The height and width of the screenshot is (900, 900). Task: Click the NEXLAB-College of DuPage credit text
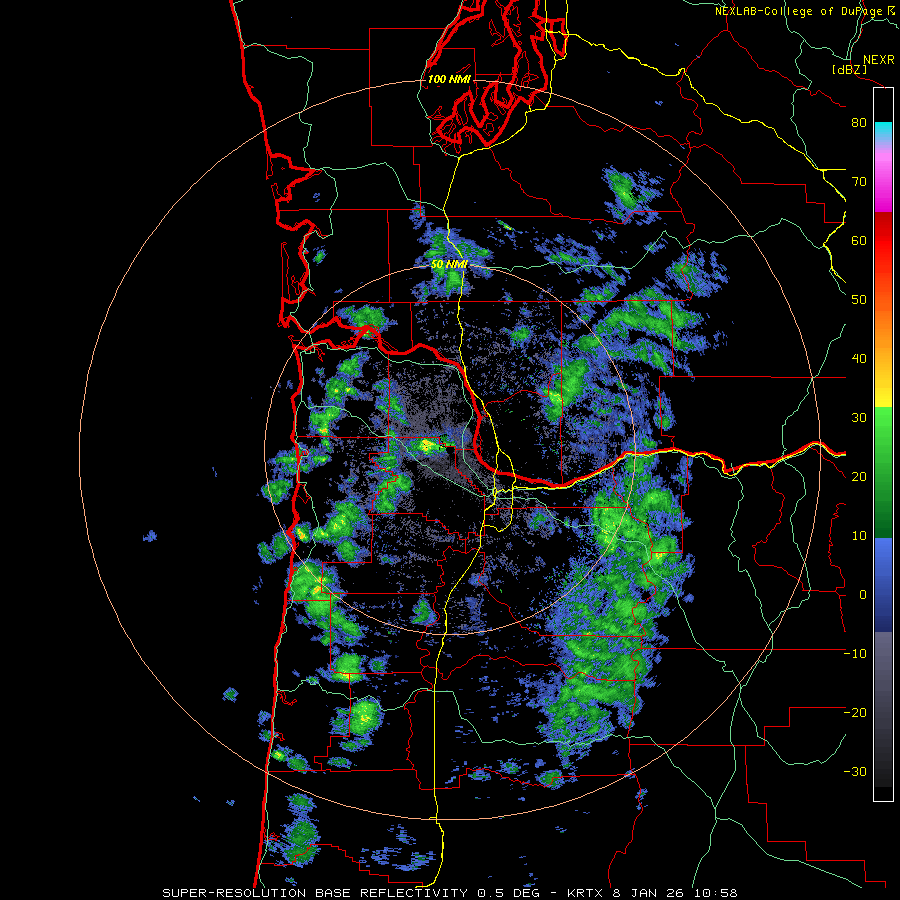click(x=798, y=11)
